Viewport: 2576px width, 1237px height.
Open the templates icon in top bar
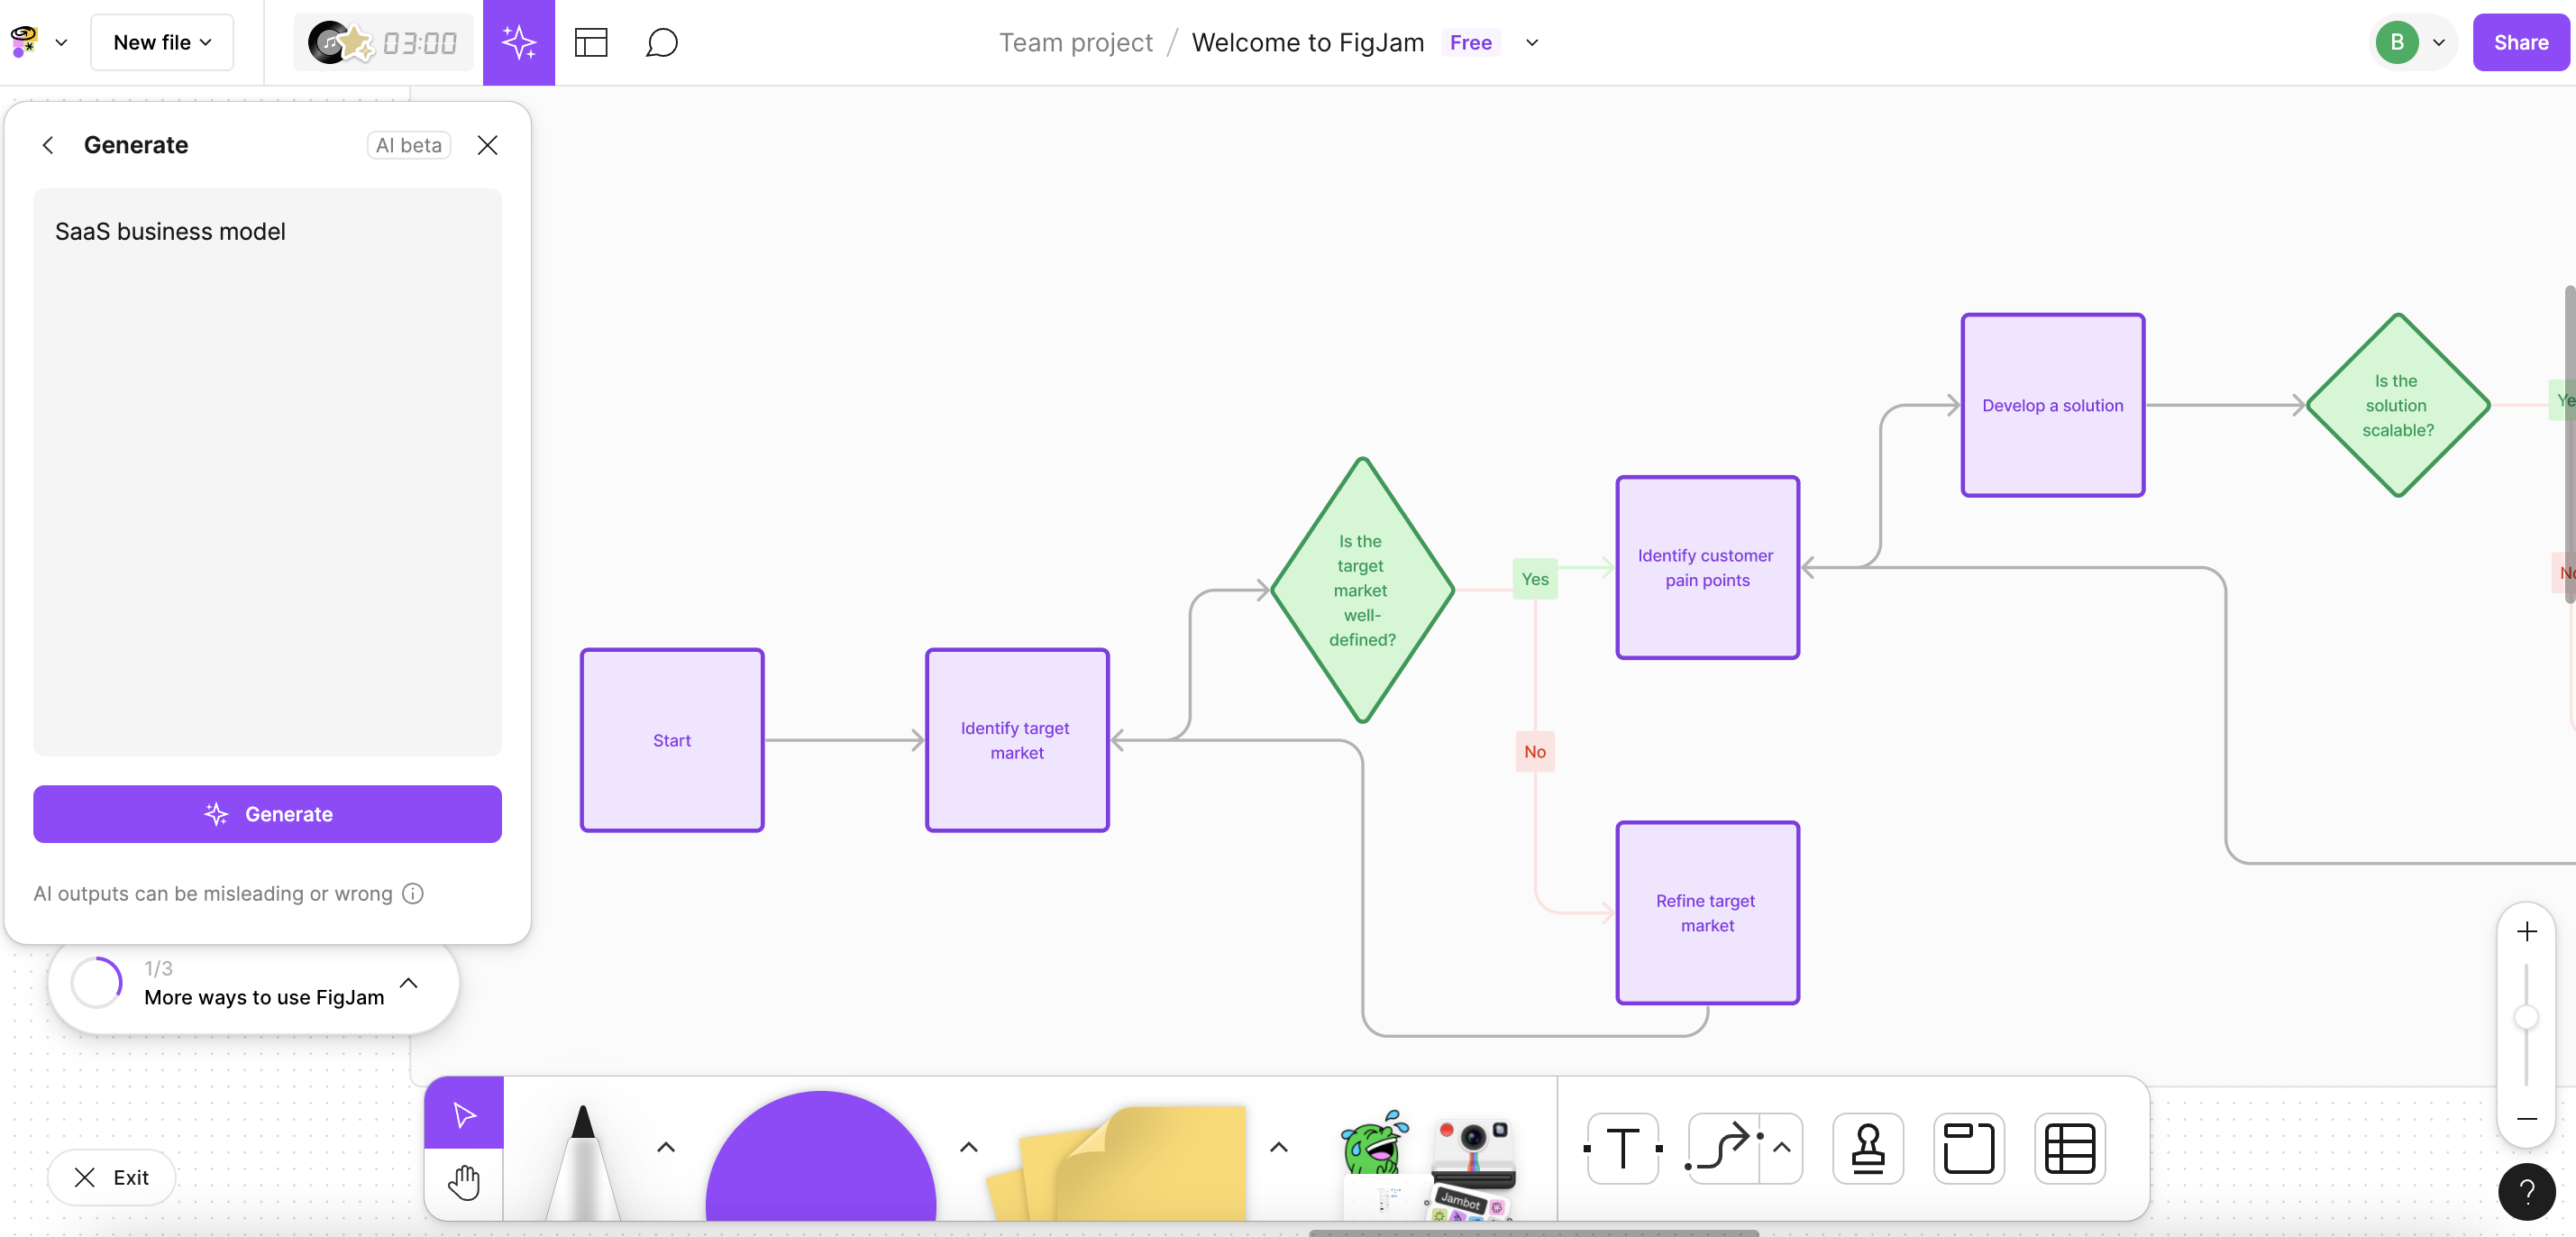pyautogui.click(x=591, y=42)
